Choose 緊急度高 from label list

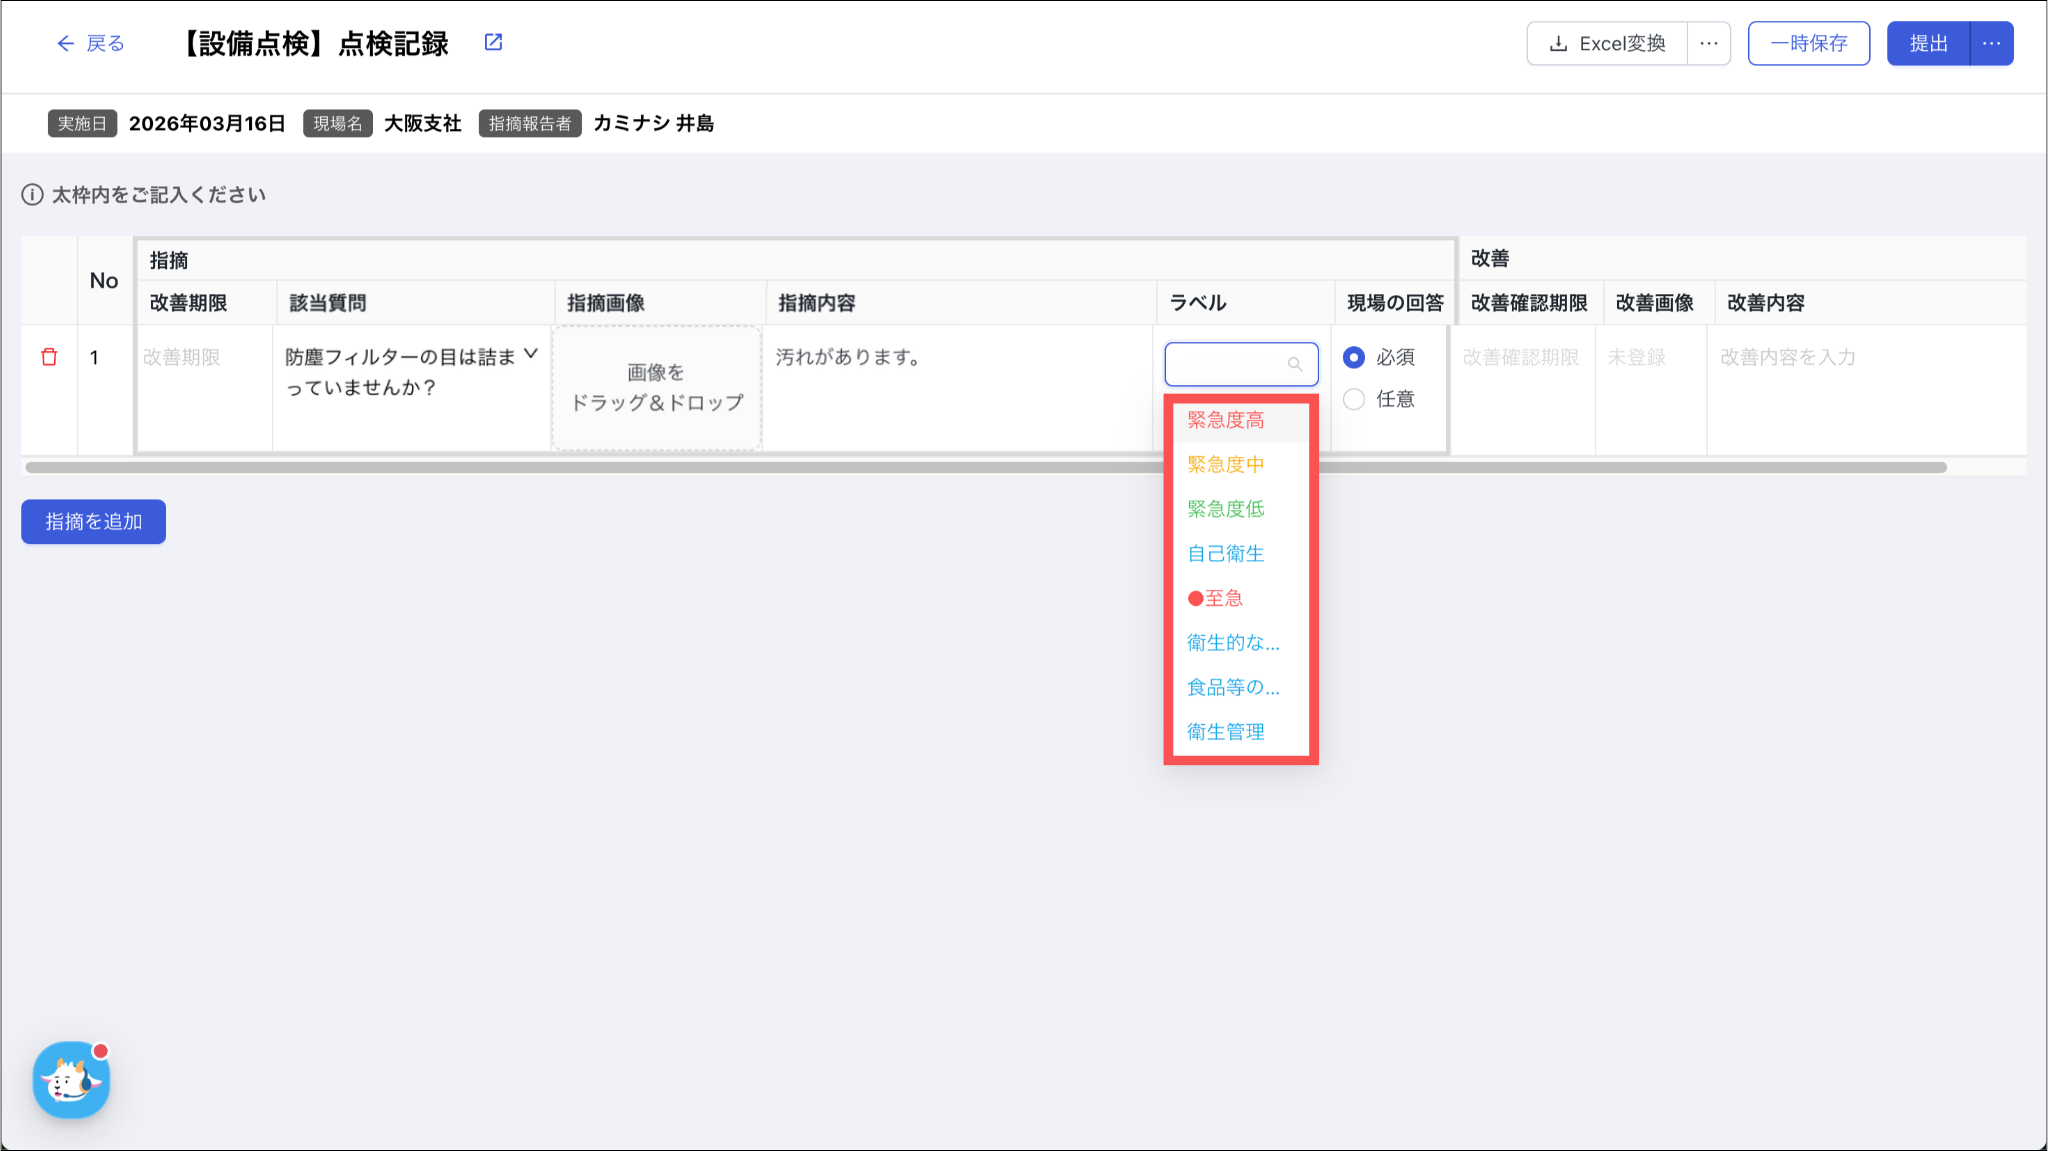point(1226,420)
